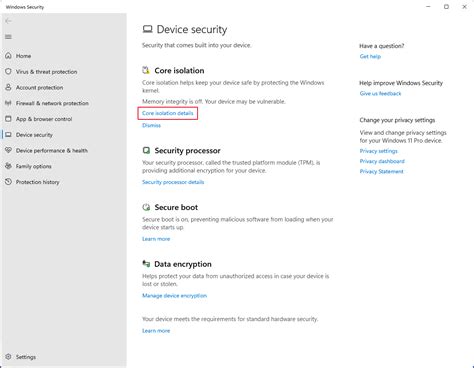Click Learn more under hardware security requirements
The image size is (474, 368).
156,331
